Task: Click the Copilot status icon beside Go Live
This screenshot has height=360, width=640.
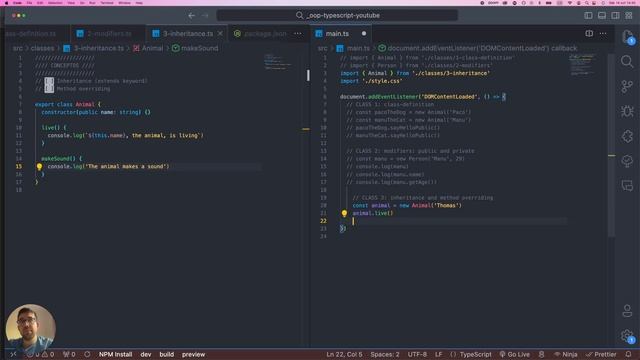Action: (542, 354)
